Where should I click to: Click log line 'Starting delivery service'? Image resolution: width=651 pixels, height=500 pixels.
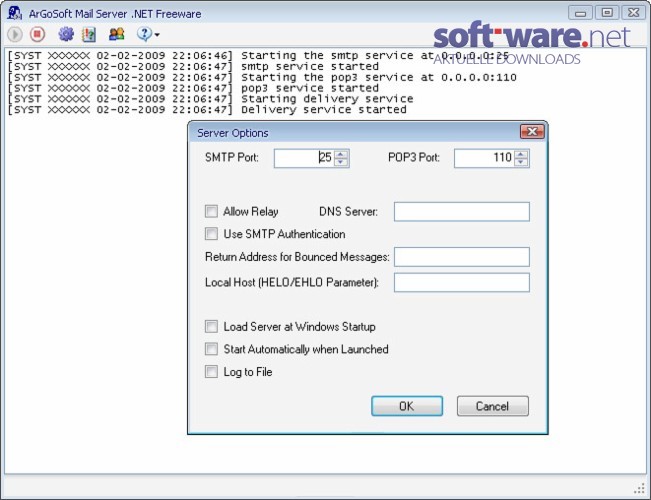point(210,99)
